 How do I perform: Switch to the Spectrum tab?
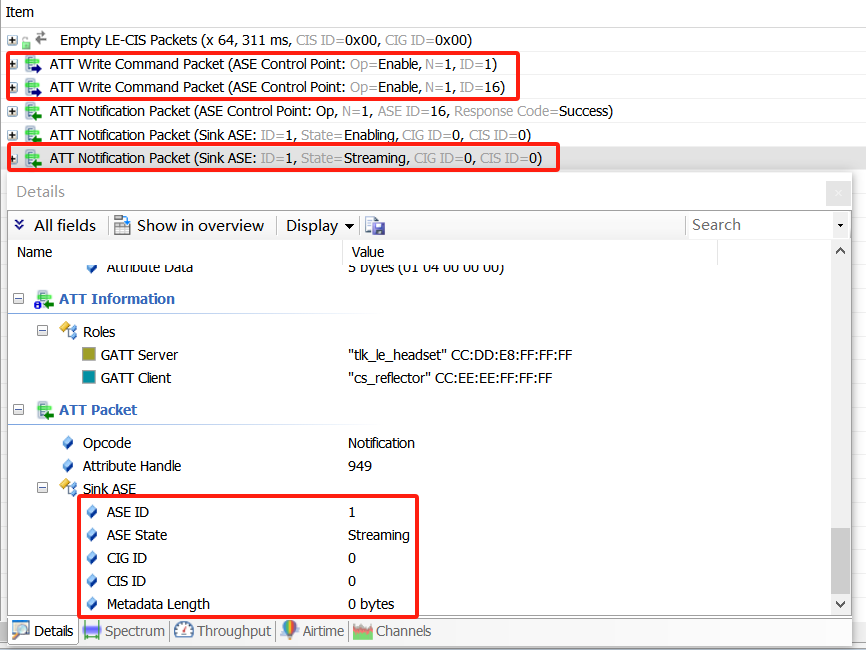124,631
